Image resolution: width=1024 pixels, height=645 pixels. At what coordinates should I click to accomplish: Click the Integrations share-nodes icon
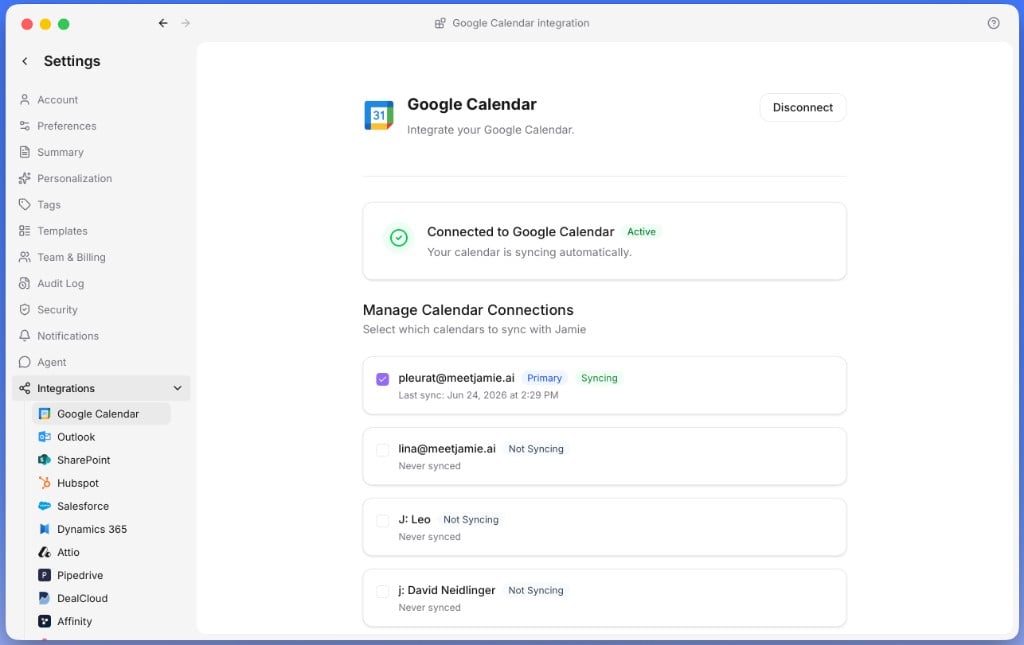(x=25, y=388)
